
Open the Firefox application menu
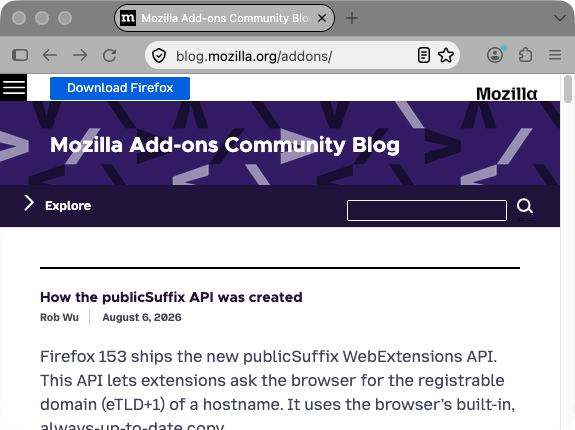pos(555,55)
